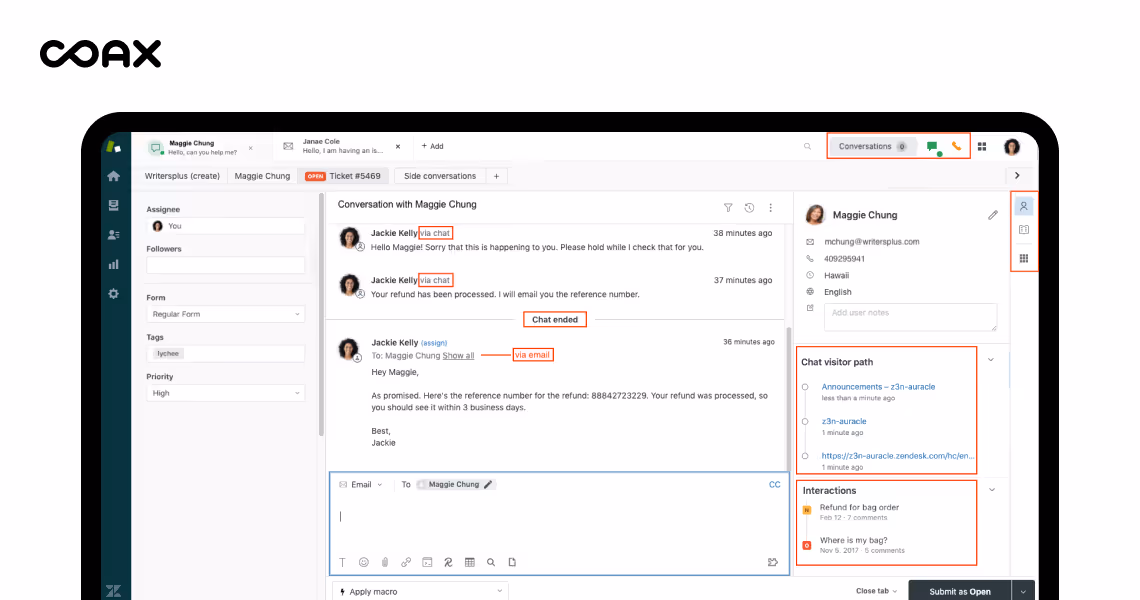This screenshot has height=600, width=1140.
Task: Open Writersplus (create) tab
Action: pos(182,176)
